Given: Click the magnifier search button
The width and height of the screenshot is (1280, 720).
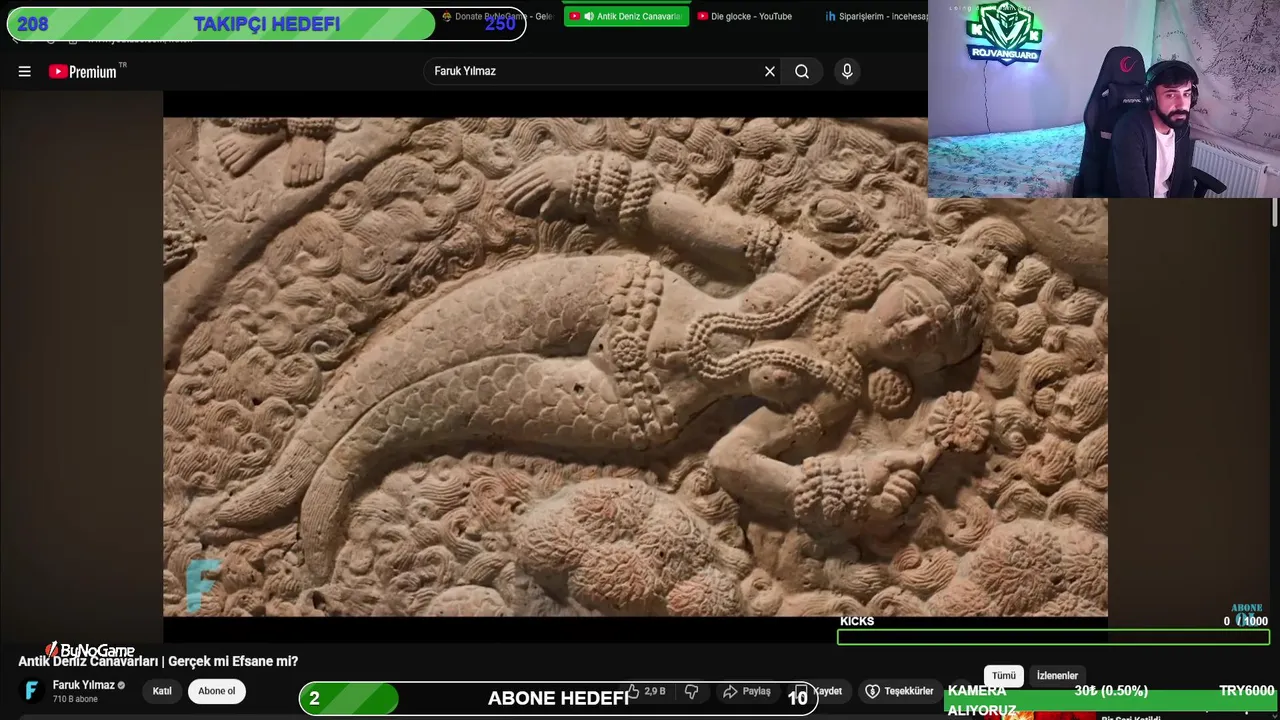Looking at the screenshot, I should click(x=802, y=71).
